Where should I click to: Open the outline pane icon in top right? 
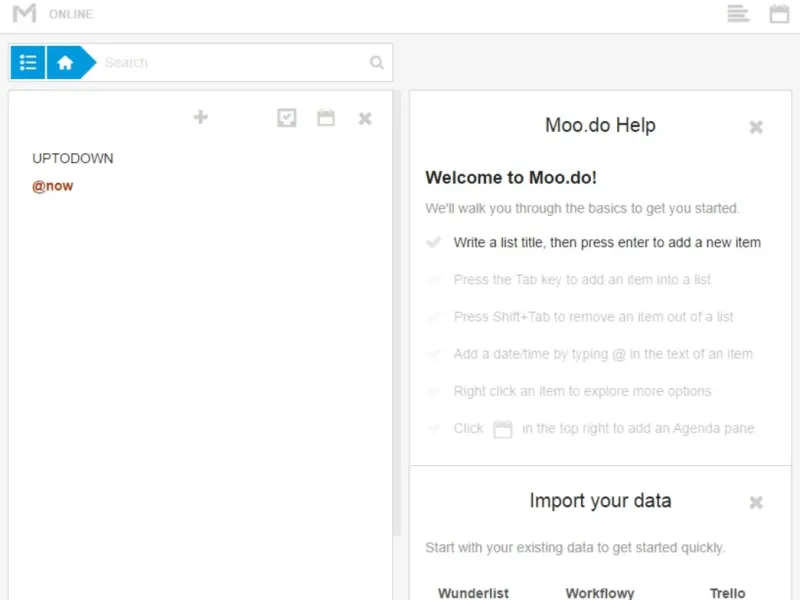[738, 14]
